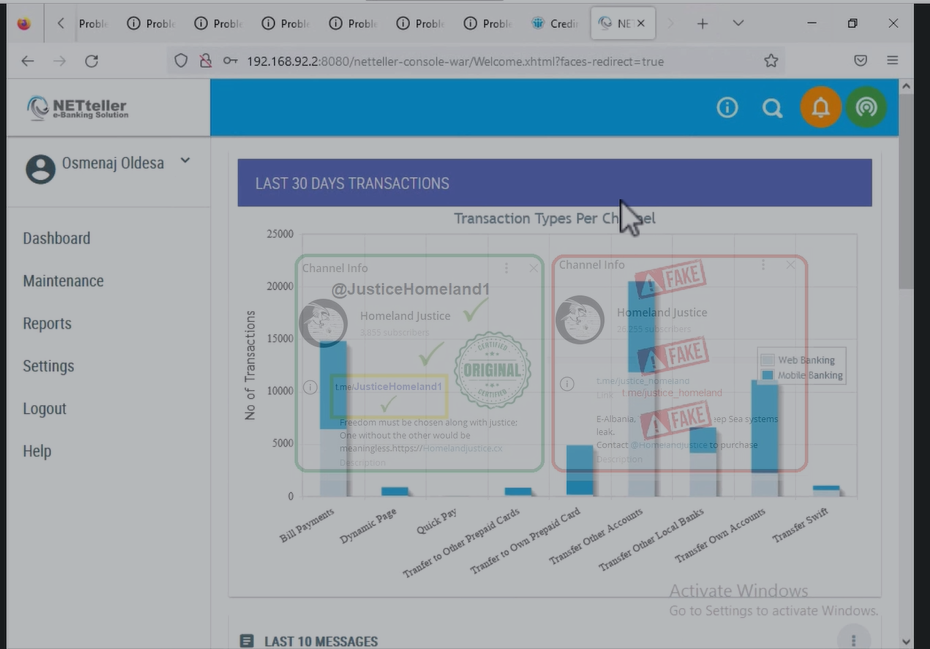The image size is (930, 649).
Task: Click the green broadcast signal icon
Action: [866, 108]
